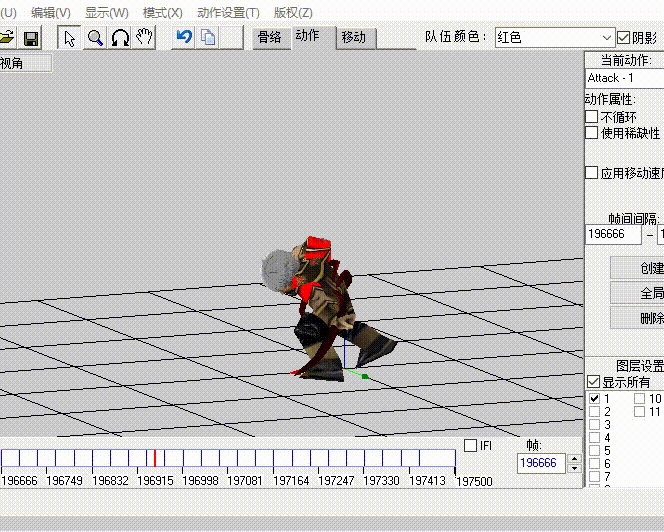Open the 版权(Z) menu

pyautogui.click(x=293, y=13)
